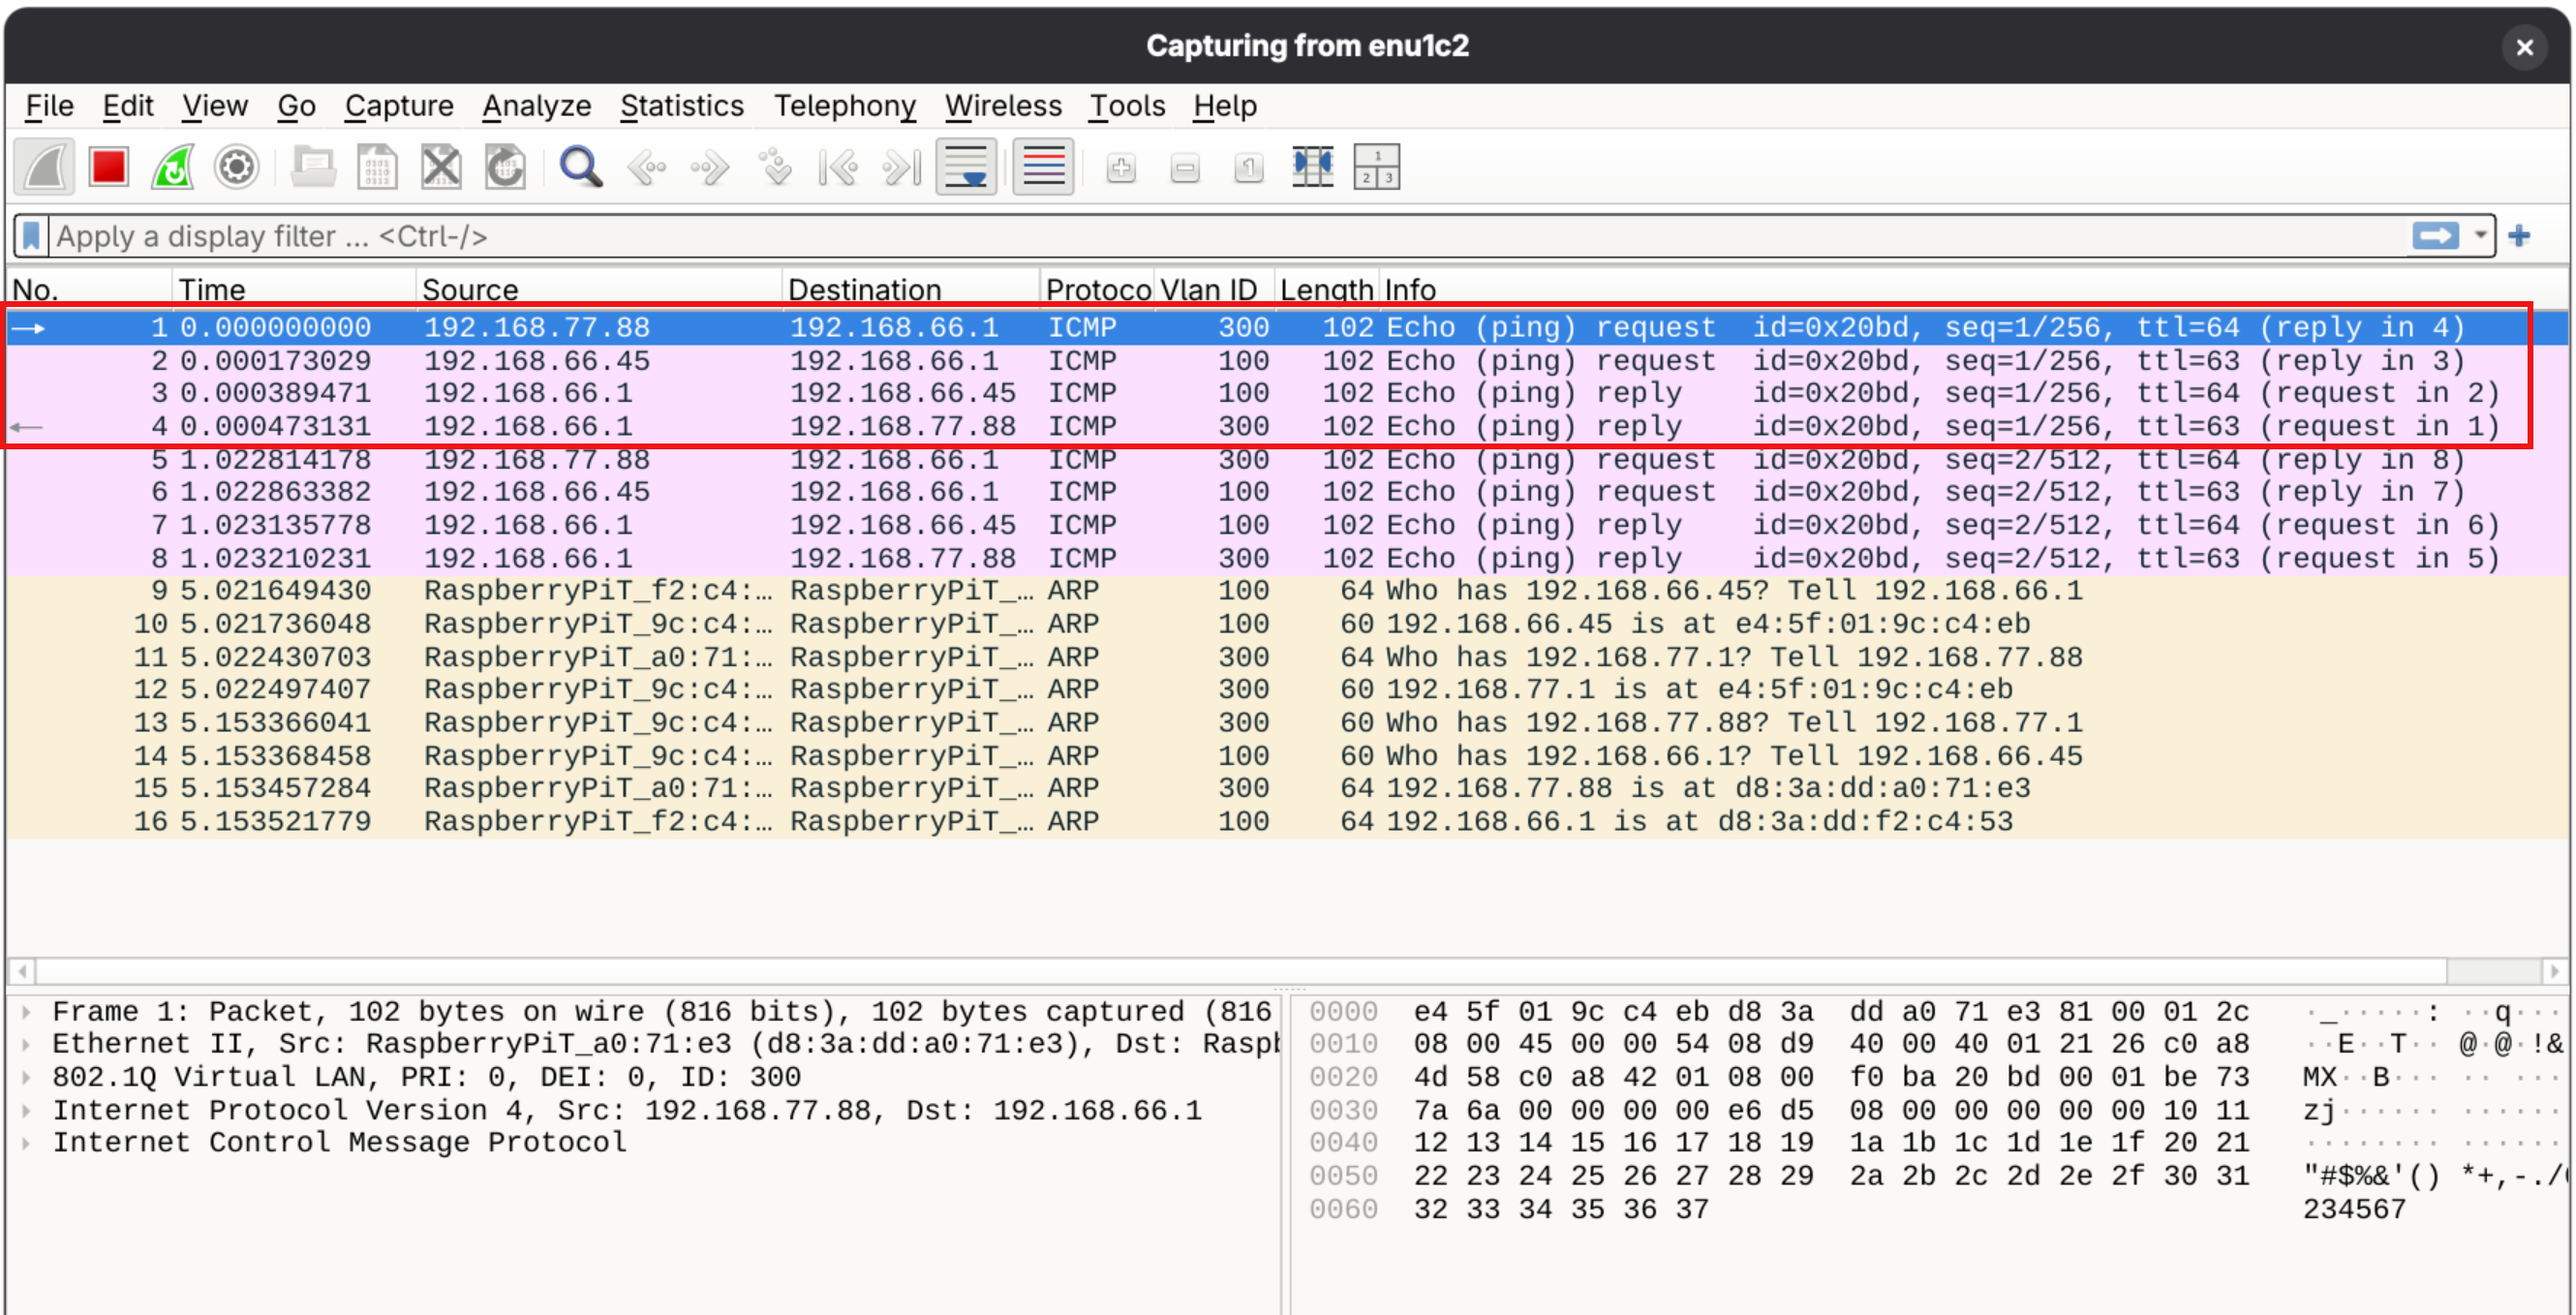Open the Help menu

[x=1224, y=106]
